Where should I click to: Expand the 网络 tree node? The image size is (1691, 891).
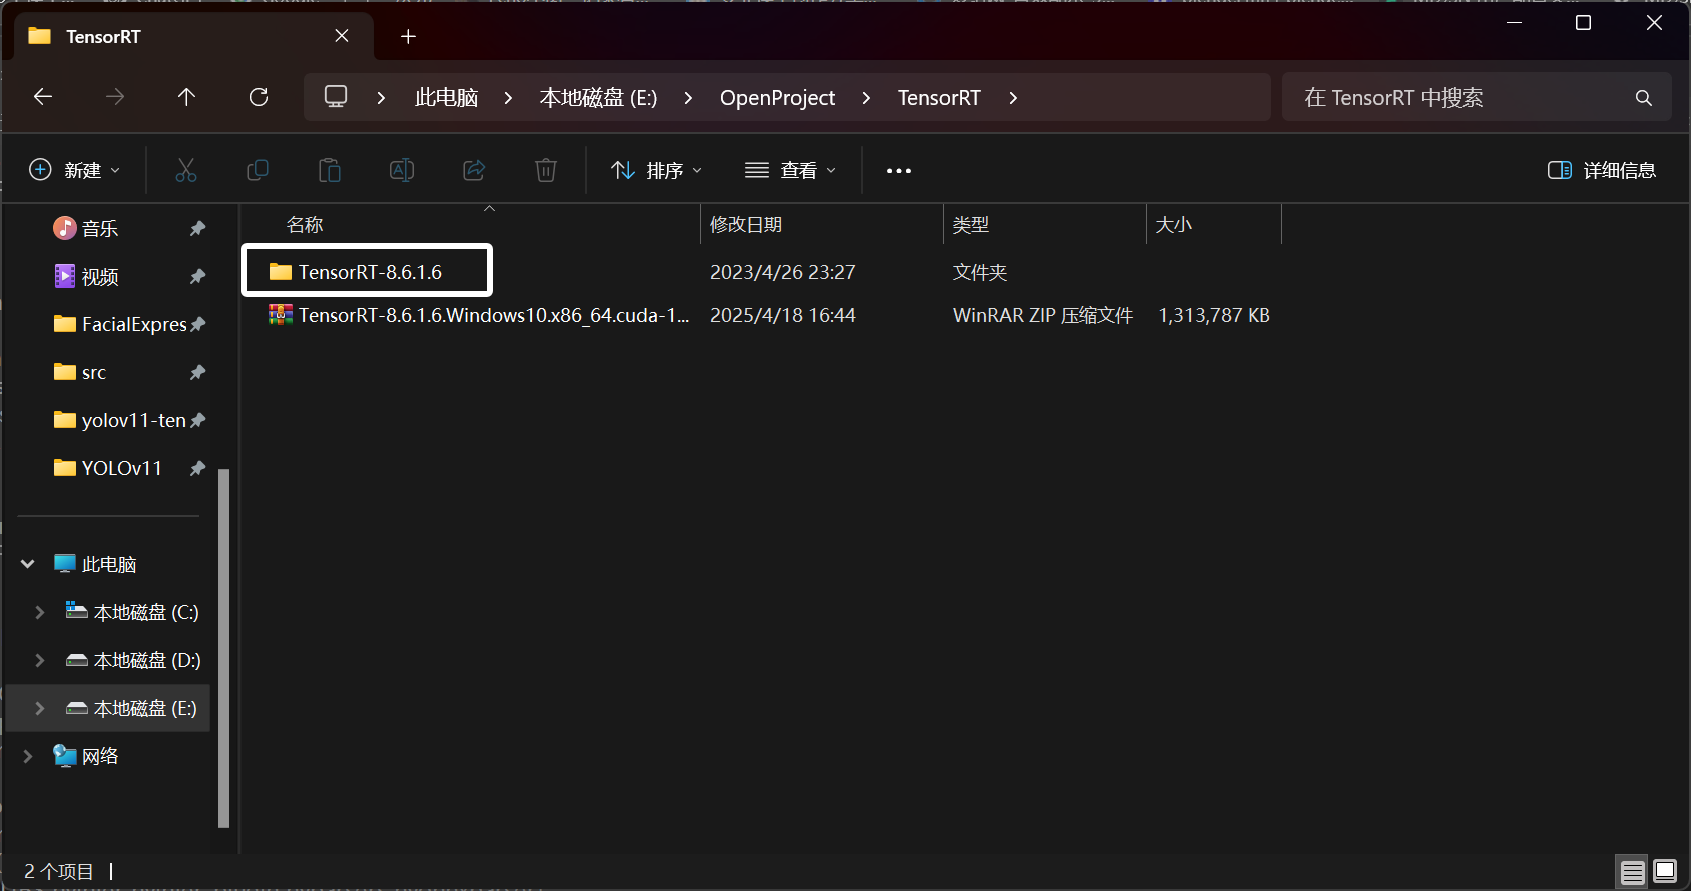28,756
